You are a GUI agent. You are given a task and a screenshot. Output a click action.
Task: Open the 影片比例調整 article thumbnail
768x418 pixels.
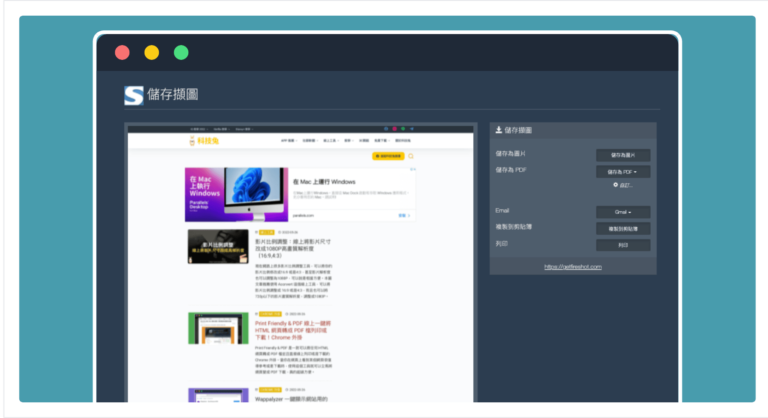point(218,246)
